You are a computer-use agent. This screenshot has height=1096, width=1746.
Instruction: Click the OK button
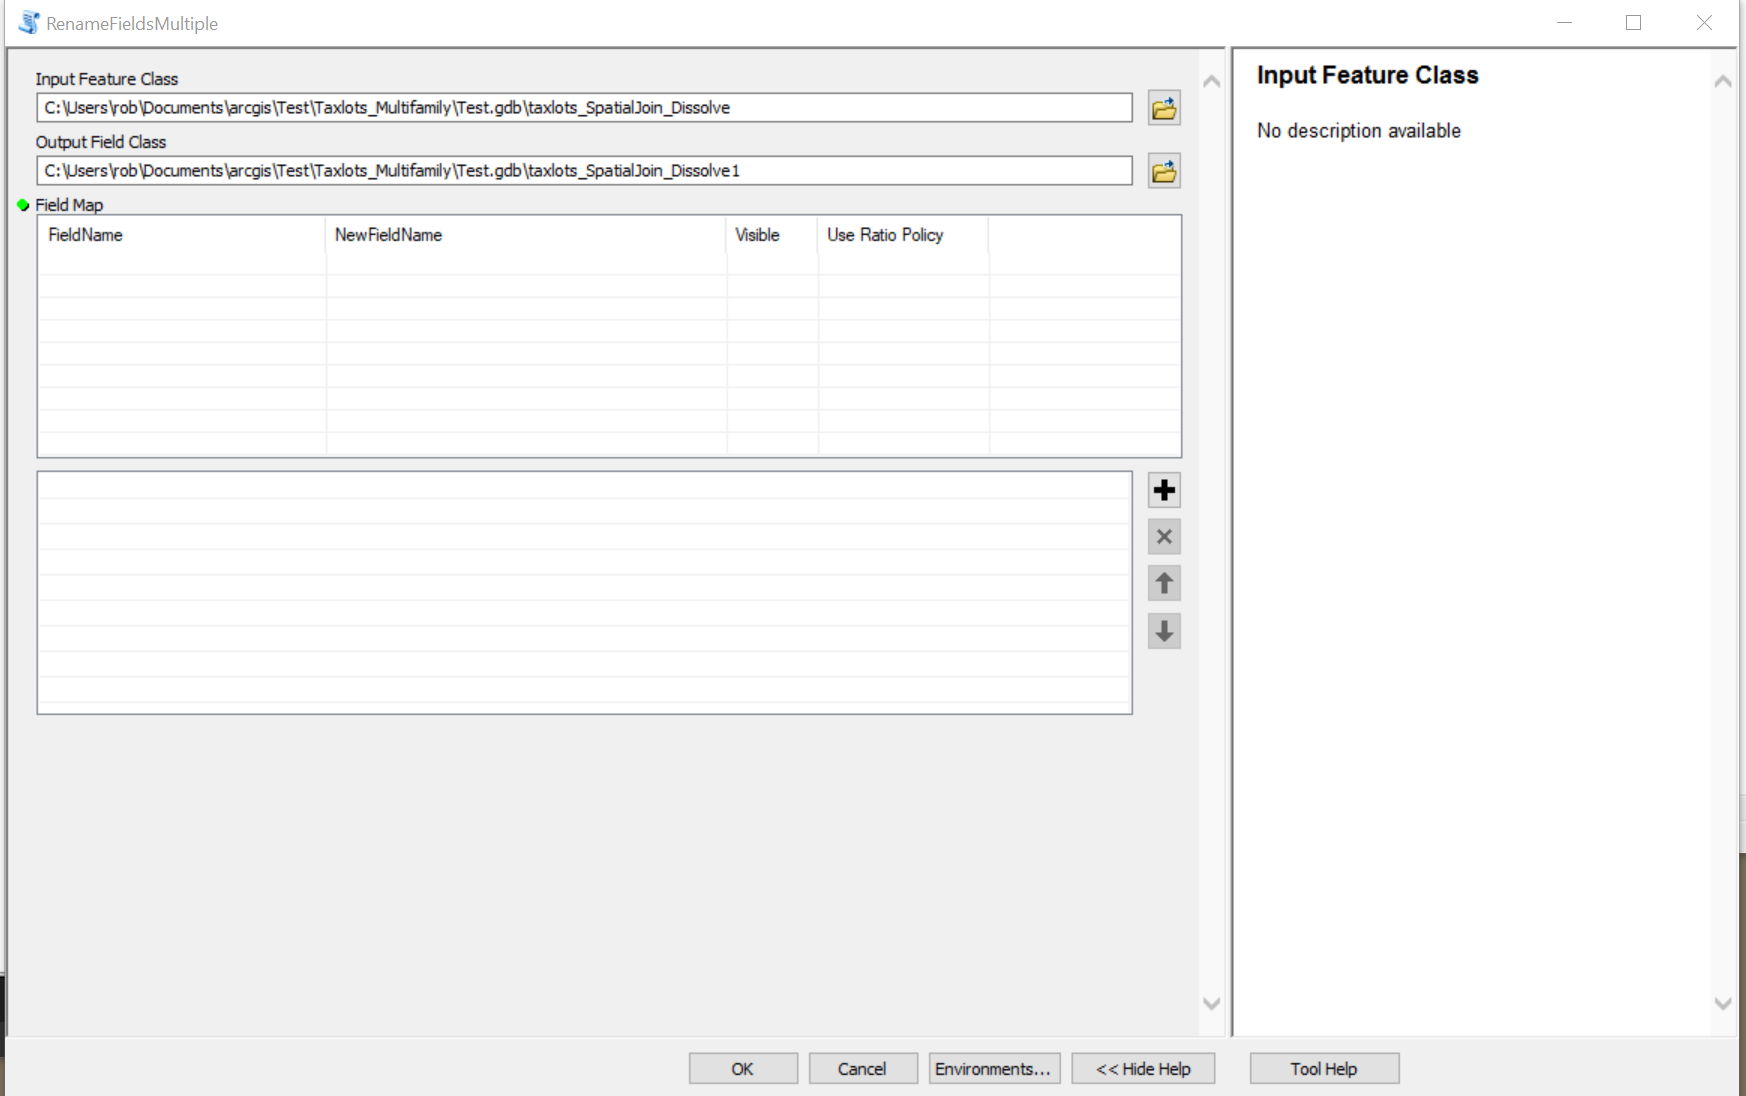point(743,1069)
